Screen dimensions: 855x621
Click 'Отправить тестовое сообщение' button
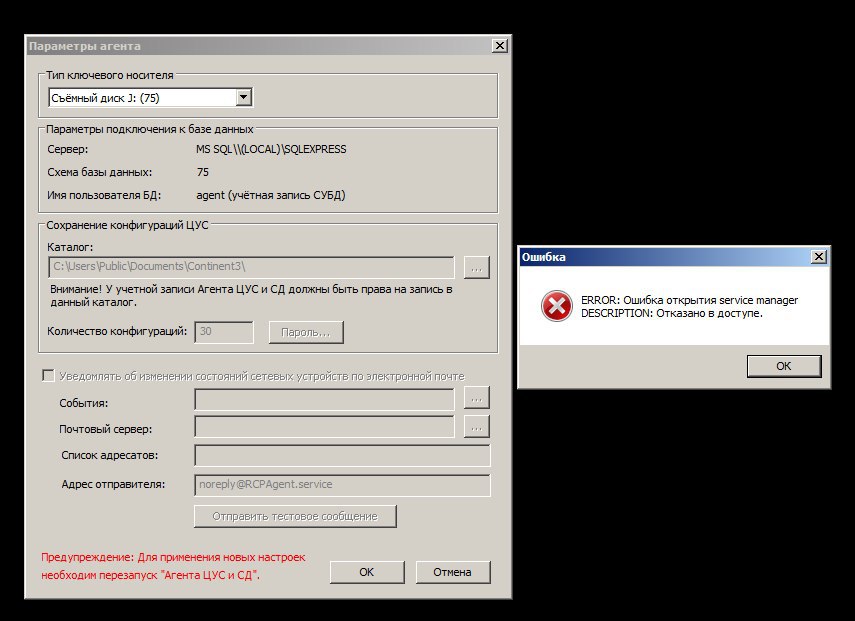tap(295, 516)
